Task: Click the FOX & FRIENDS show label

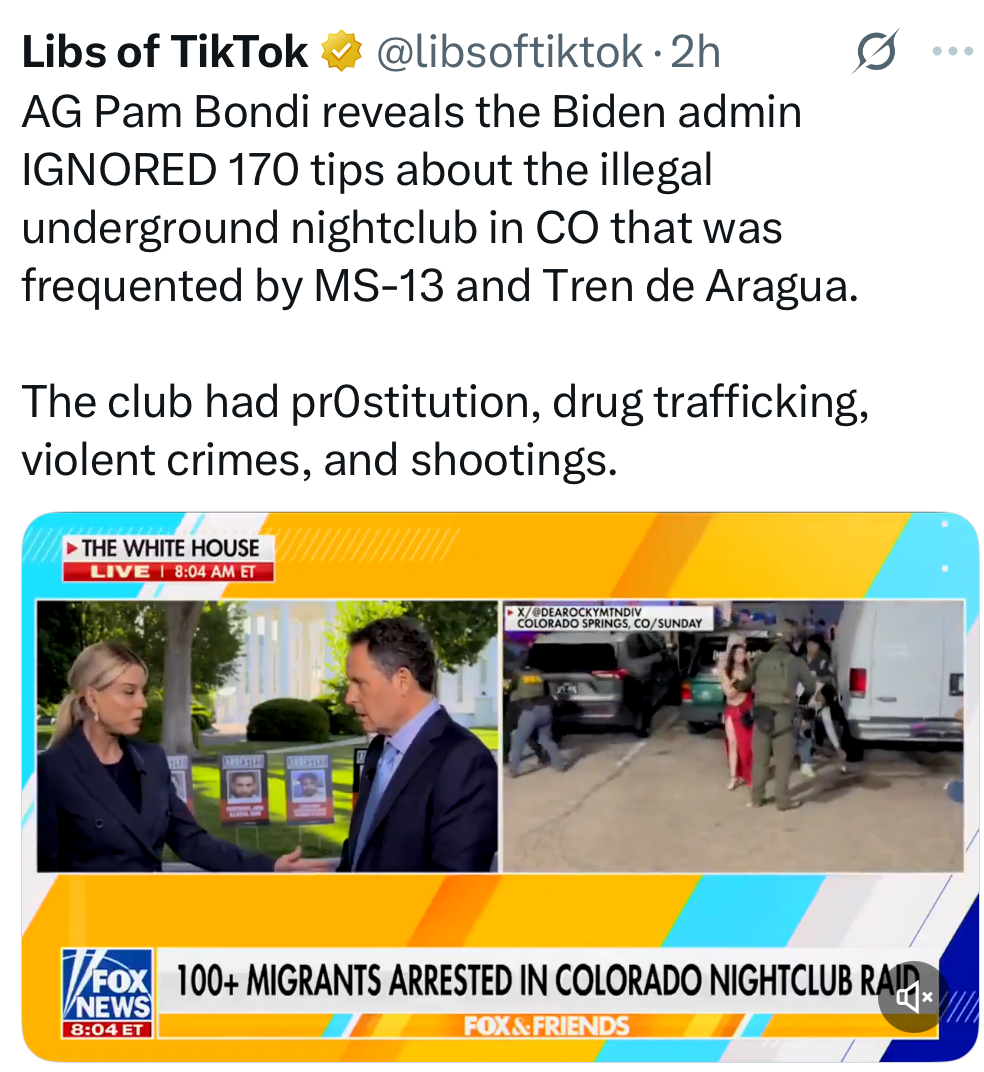Action: click(x=546, y=1026)
